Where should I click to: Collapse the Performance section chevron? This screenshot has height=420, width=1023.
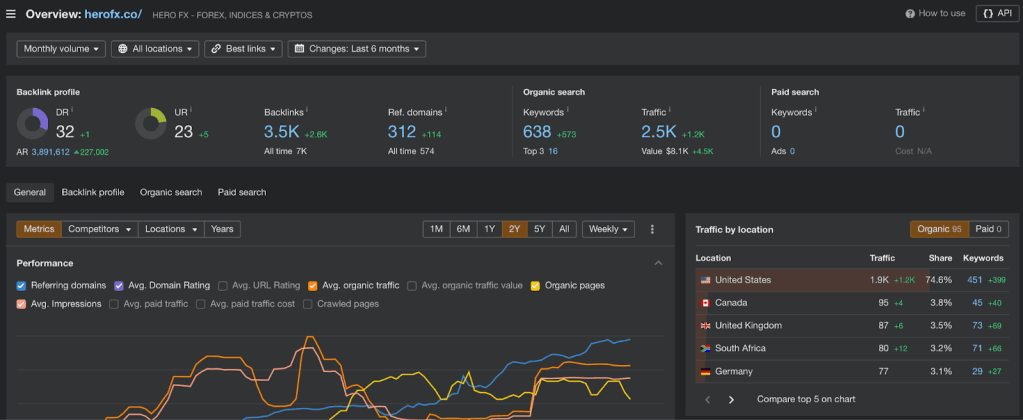[658, 263]
